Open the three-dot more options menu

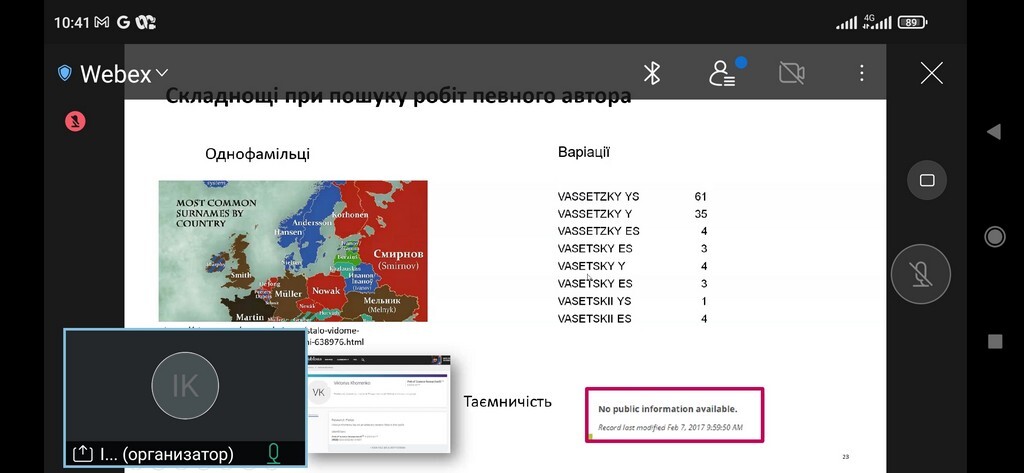click(x=861, y=73)
